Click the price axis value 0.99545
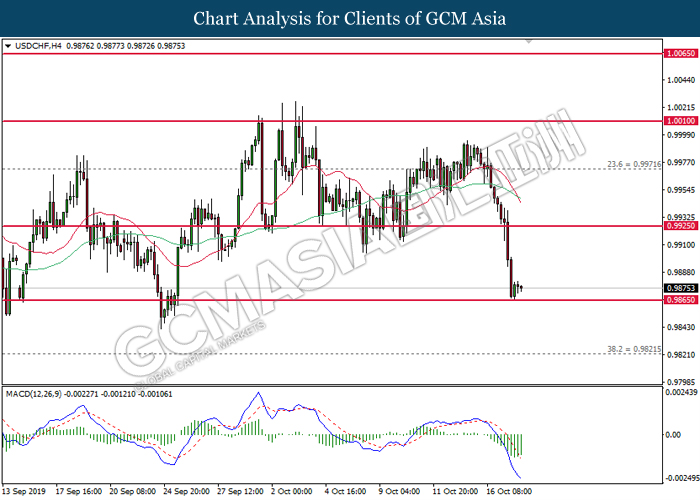 [681, 190]
